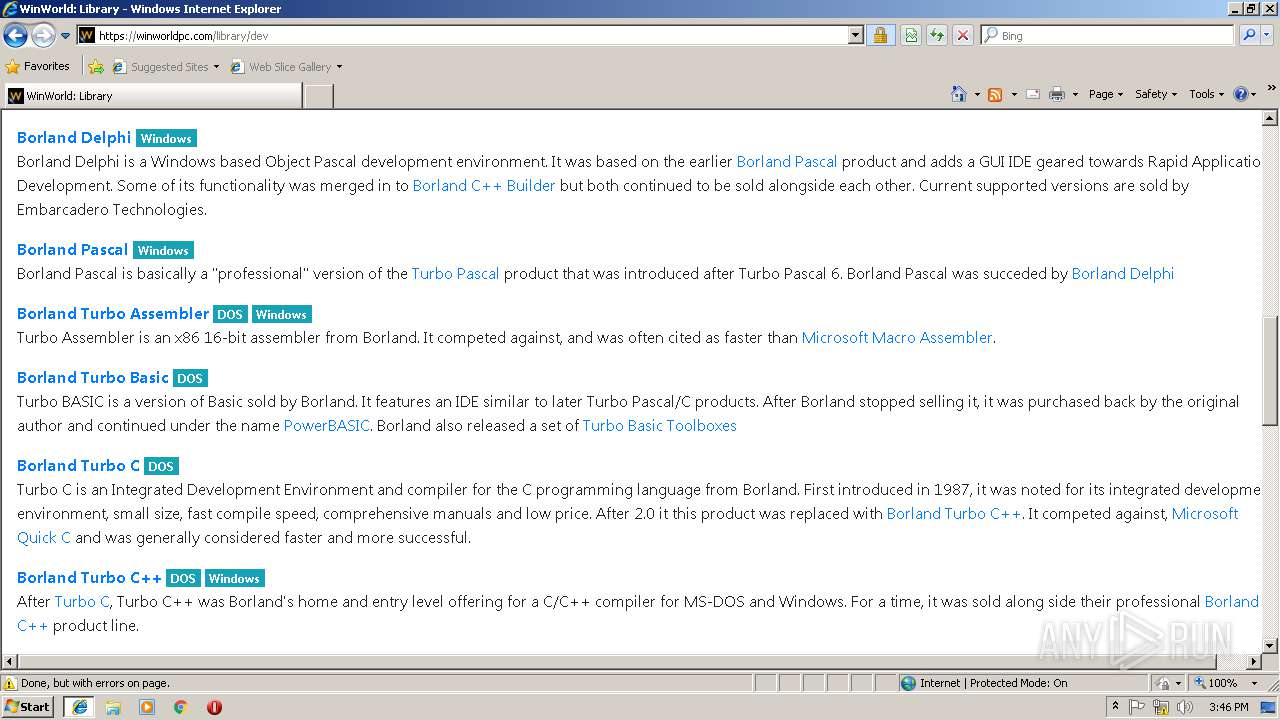1280x720 pixels.
Task: Click the Help question mark icon
Action: point(1241,94)
